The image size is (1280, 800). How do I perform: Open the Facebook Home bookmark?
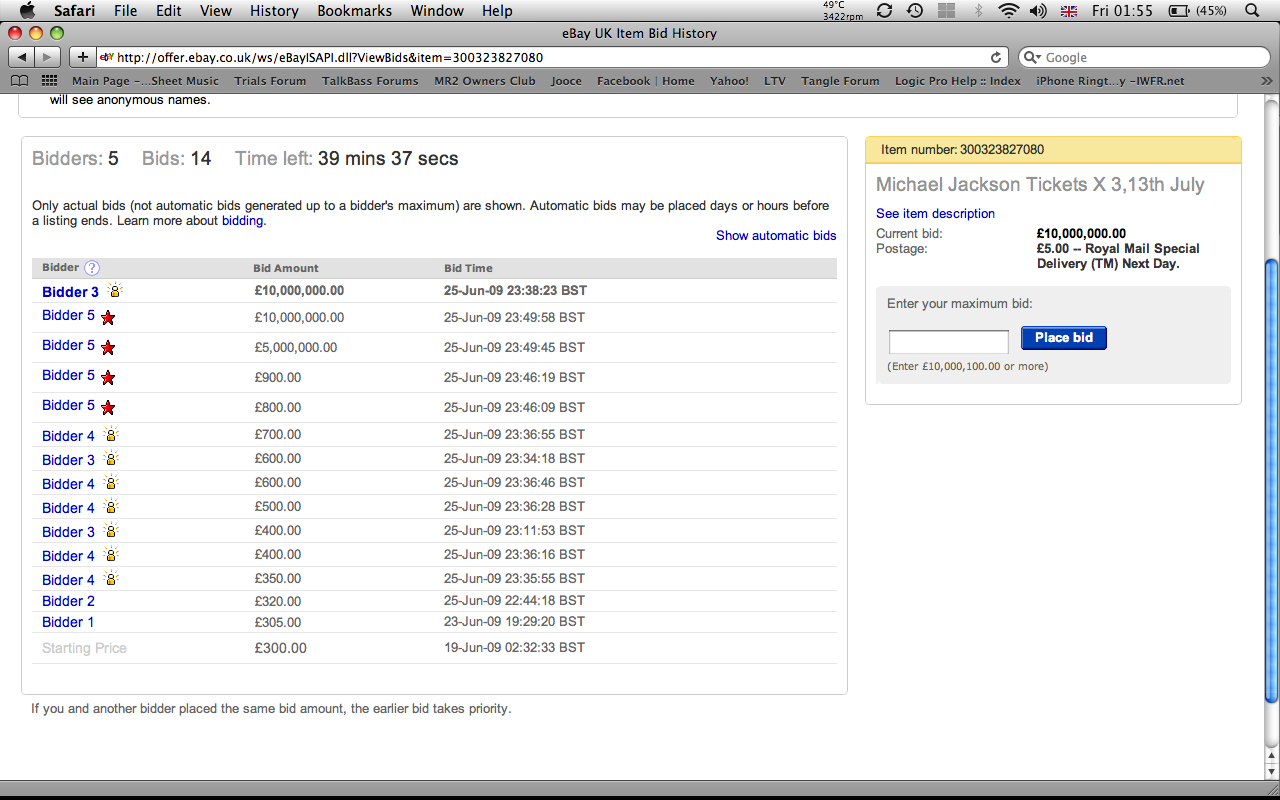point(646,81)
